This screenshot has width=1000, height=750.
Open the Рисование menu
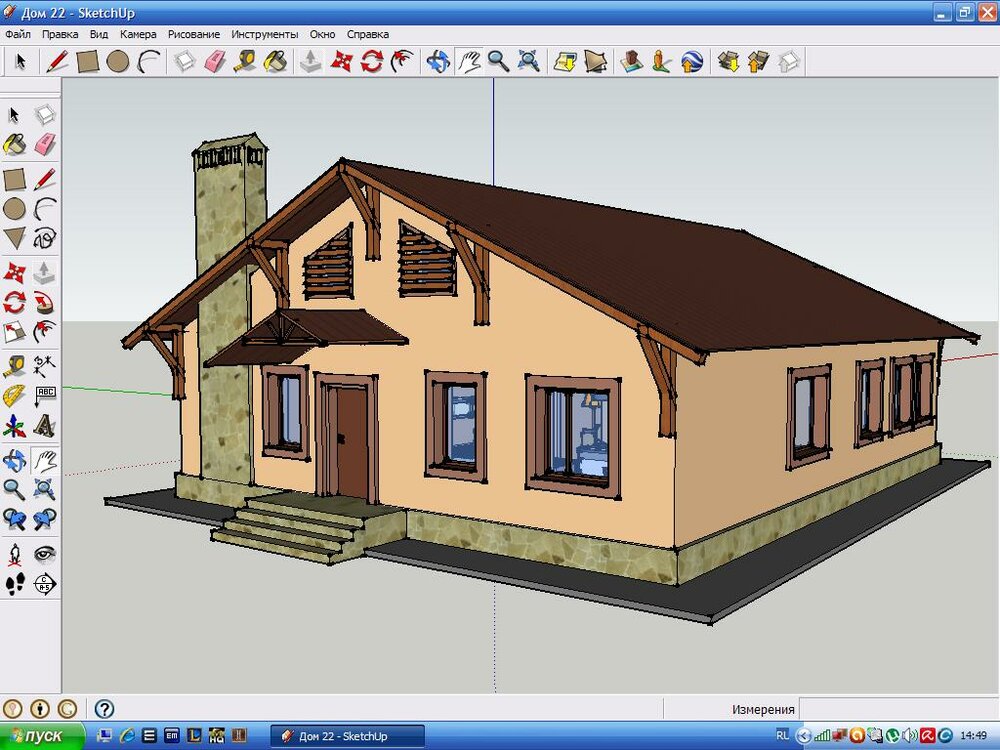click(x=194, y=34)
